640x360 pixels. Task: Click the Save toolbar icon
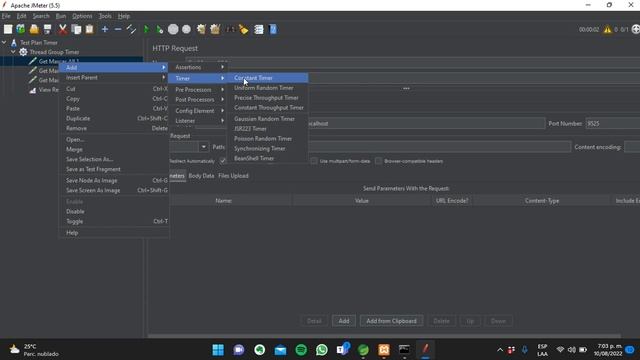47,29
